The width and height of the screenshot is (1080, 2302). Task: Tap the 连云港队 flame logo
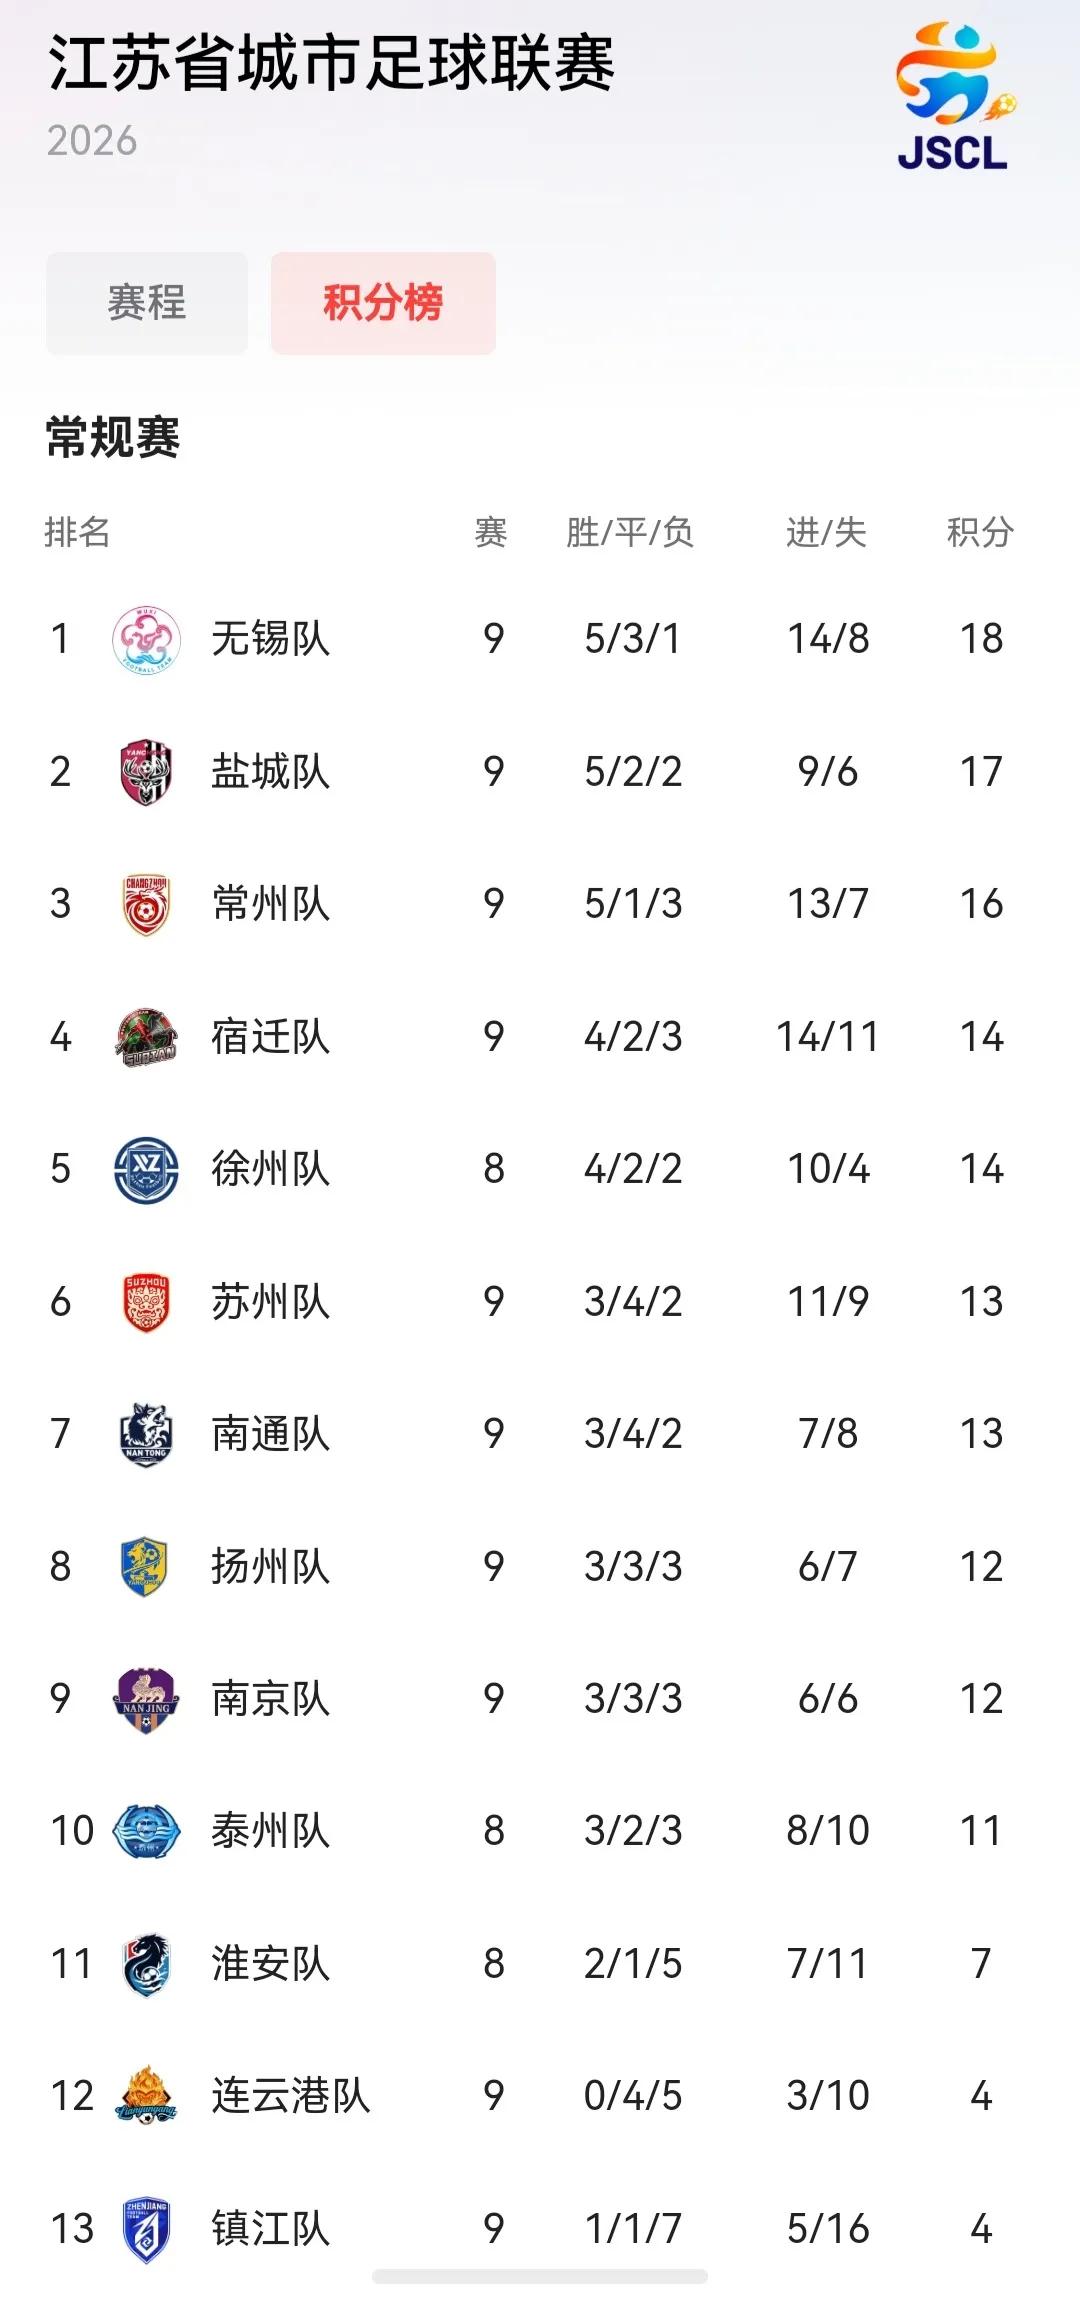[x=146, y=2096]
